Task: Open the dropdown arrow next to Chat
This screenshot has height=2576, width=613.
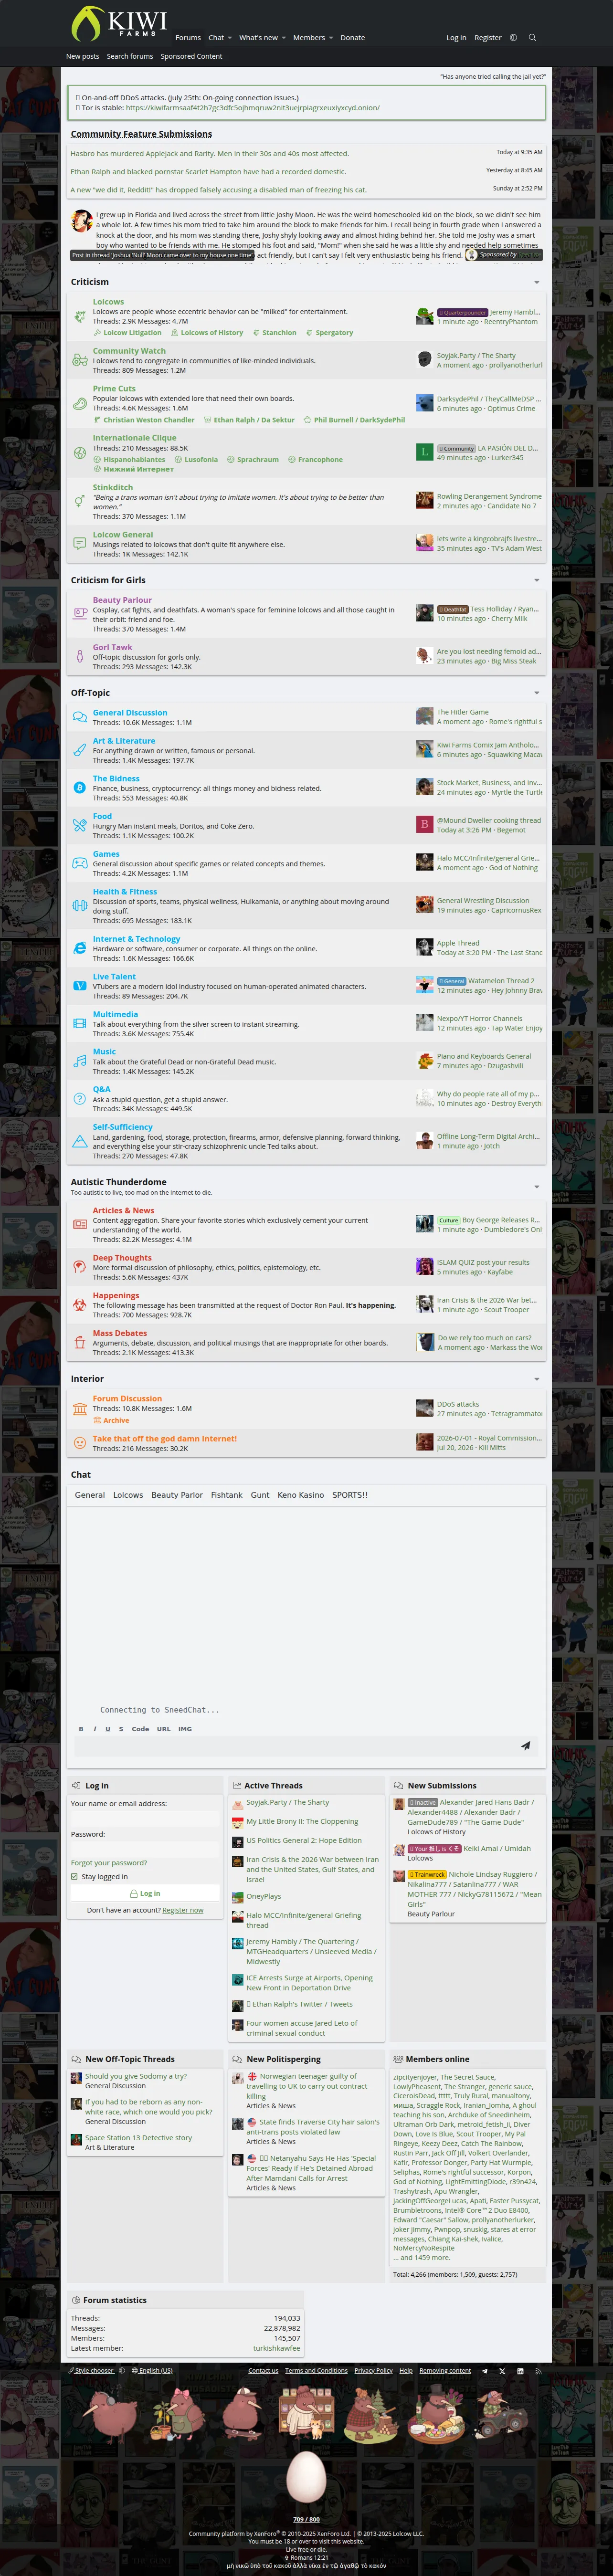Action: pos(231,38)
